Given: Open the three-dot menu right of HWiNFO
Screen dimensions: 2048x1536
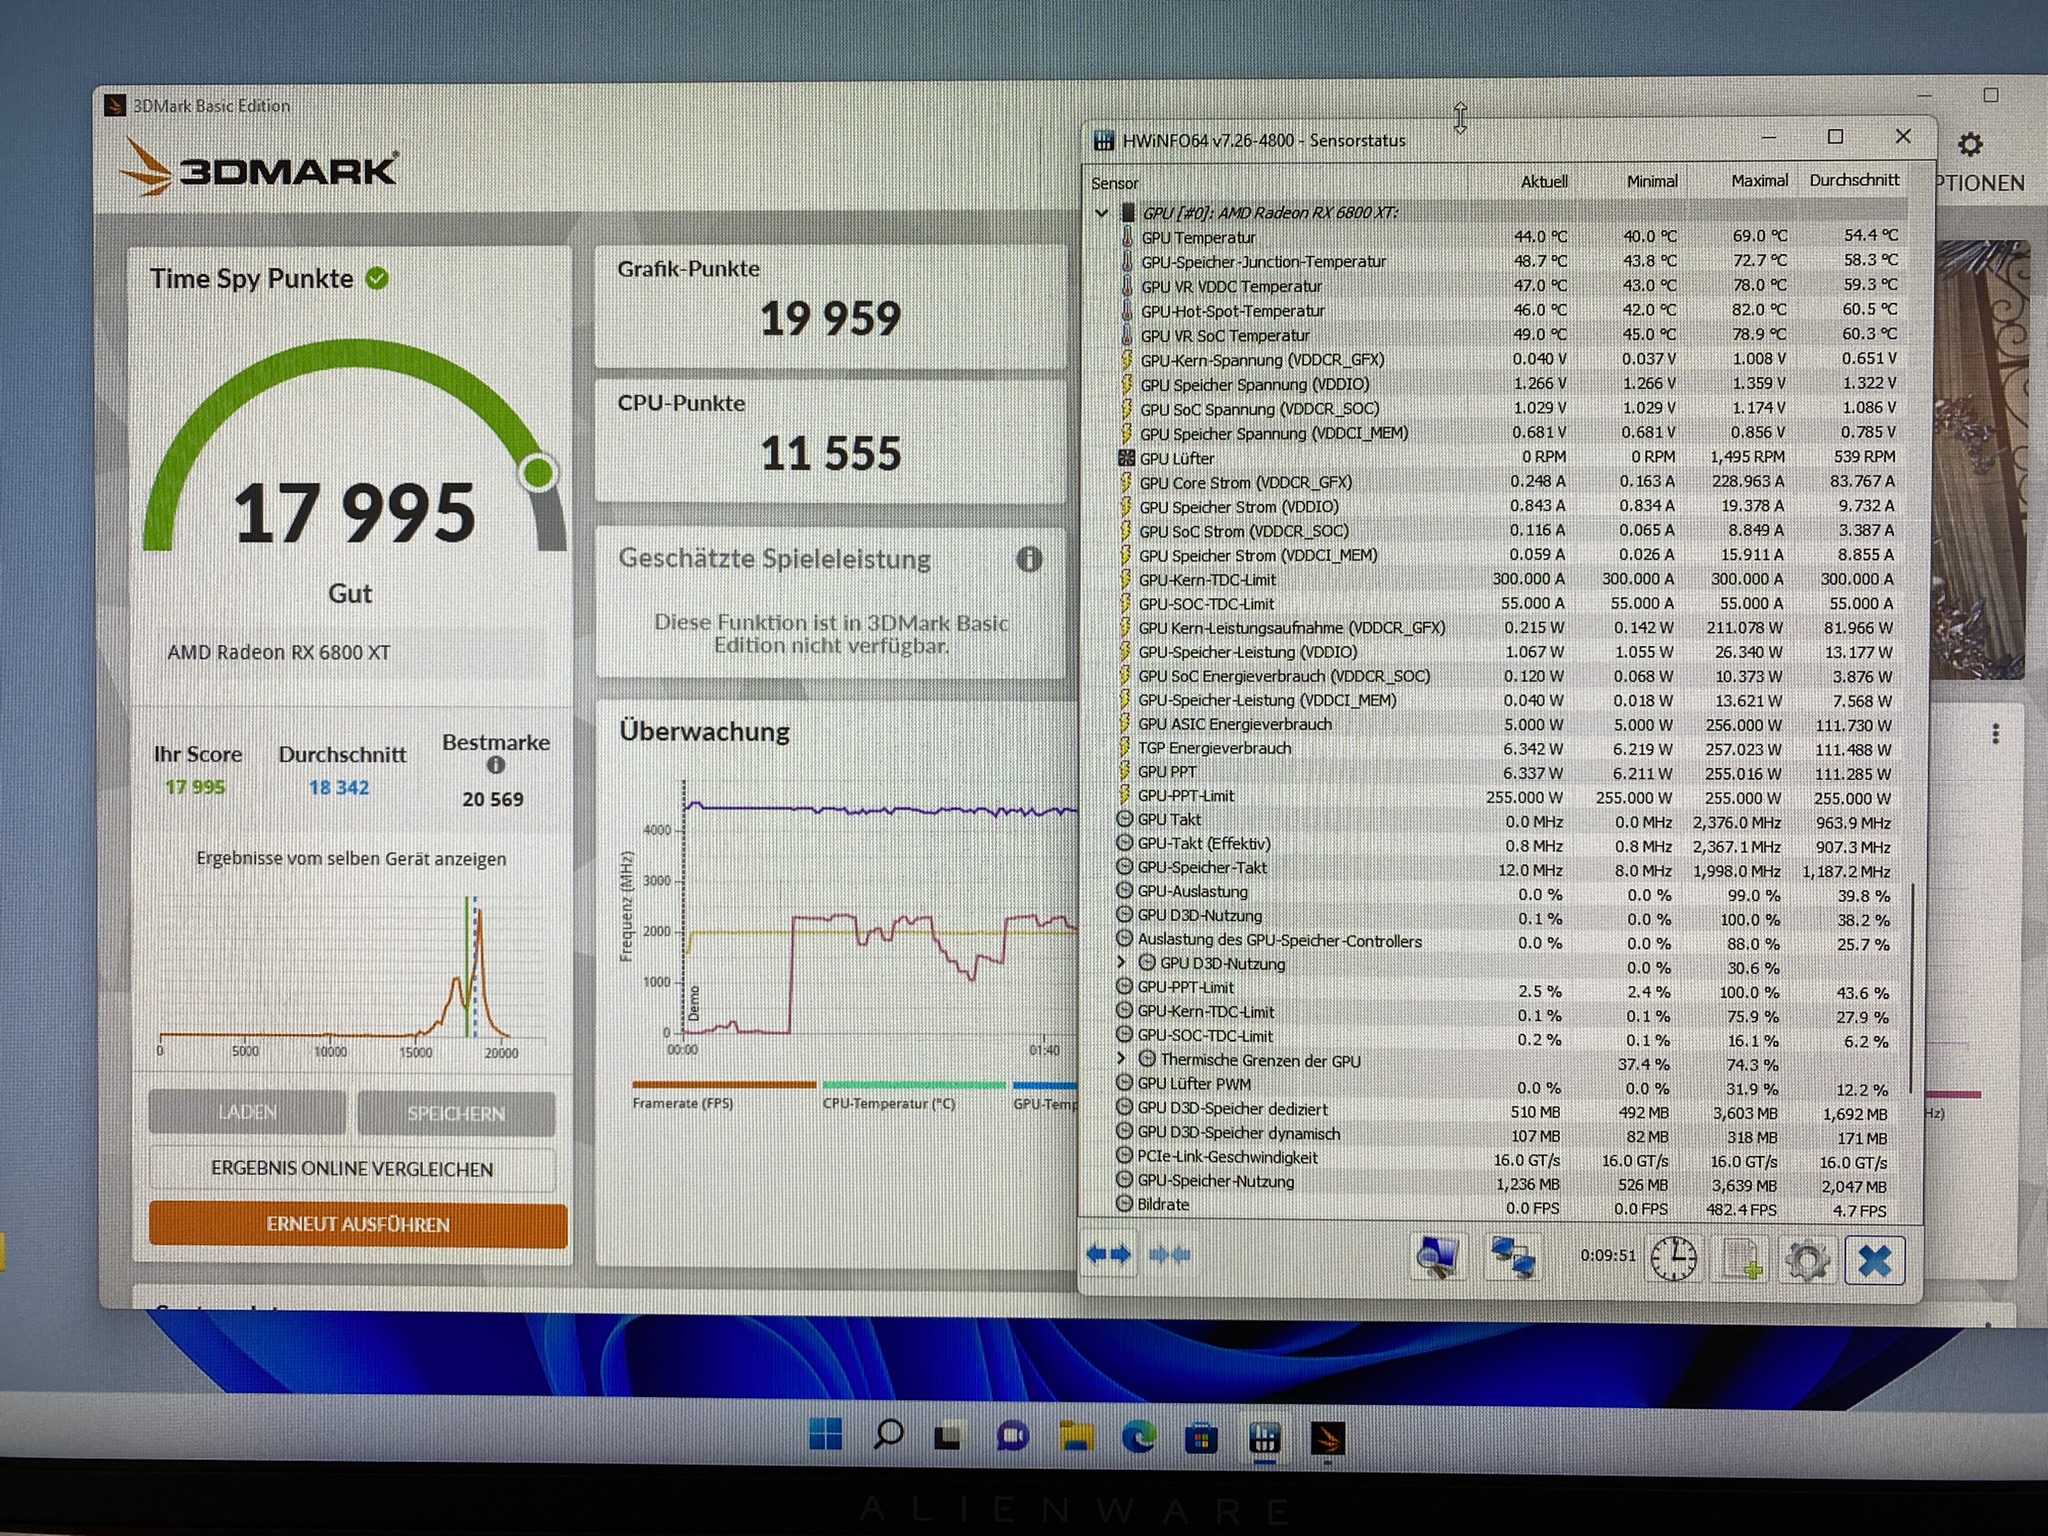Looking at the screenshot, I should (1995, 734).
